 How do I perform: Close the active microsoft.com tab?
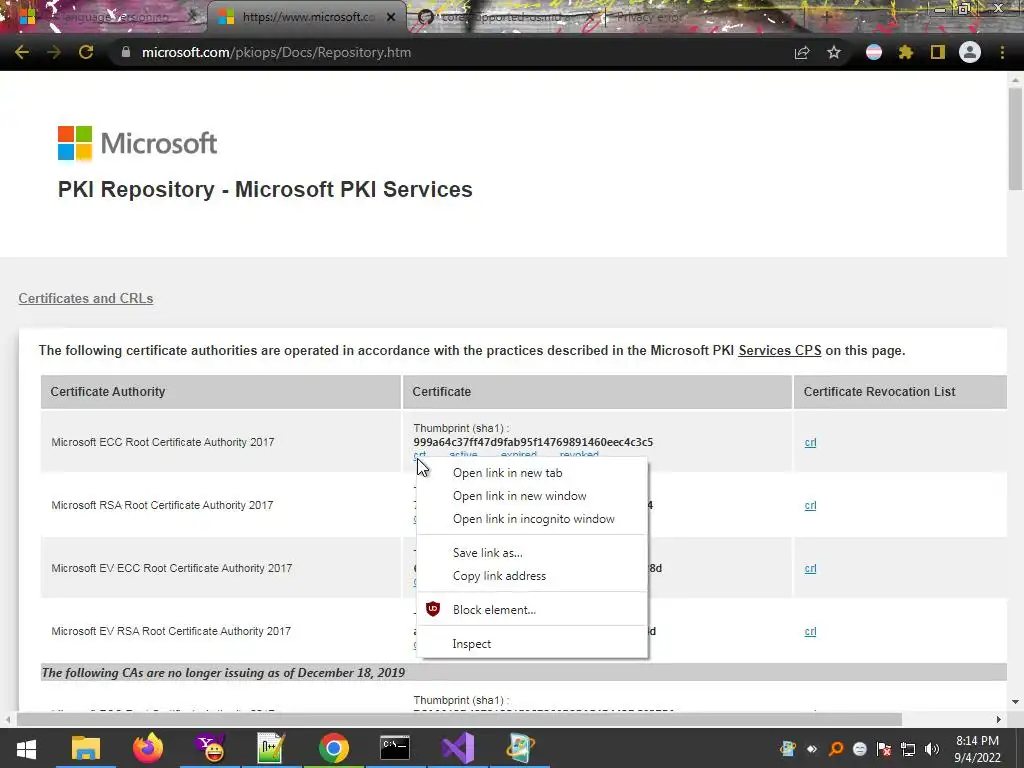coord(391,17)
